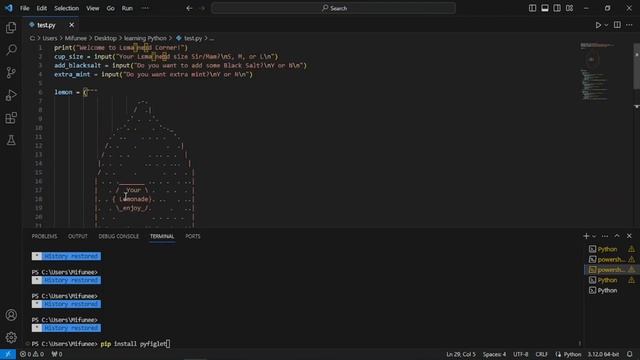
Task: Open the File menu
Action: [24, 8]
